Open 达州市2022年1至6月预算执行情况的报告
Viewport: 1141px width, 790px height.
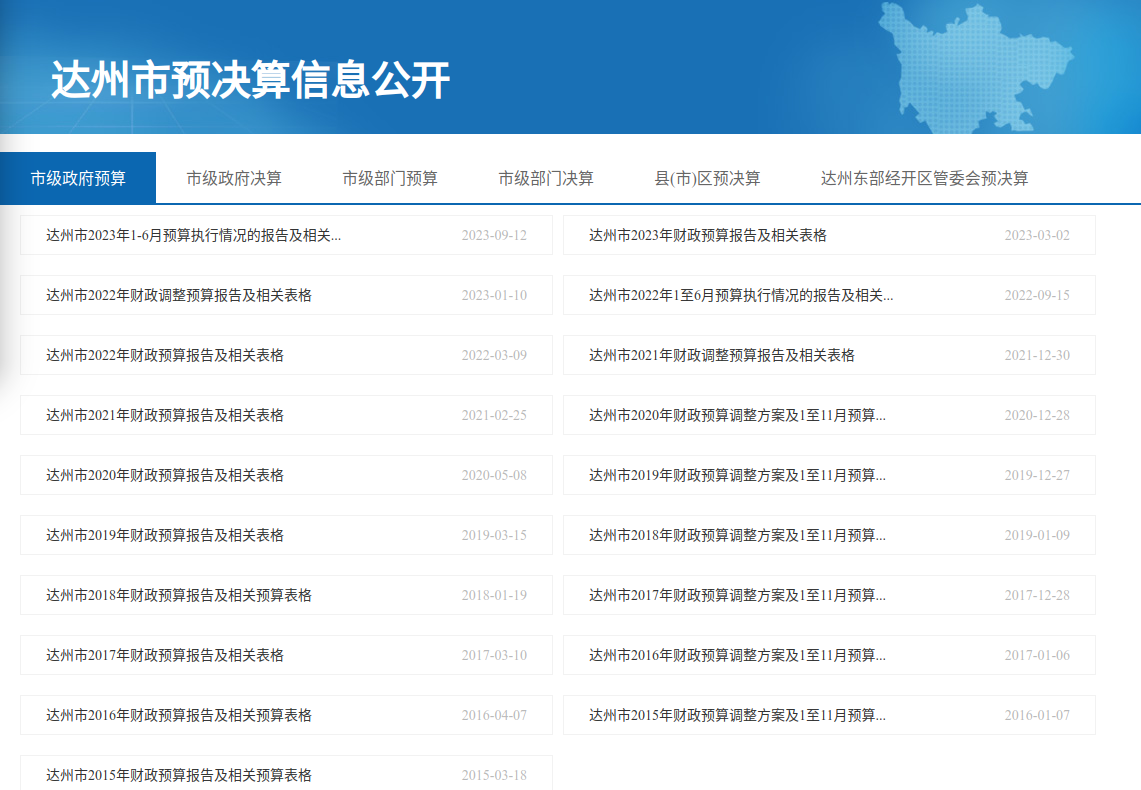[740, 296]
